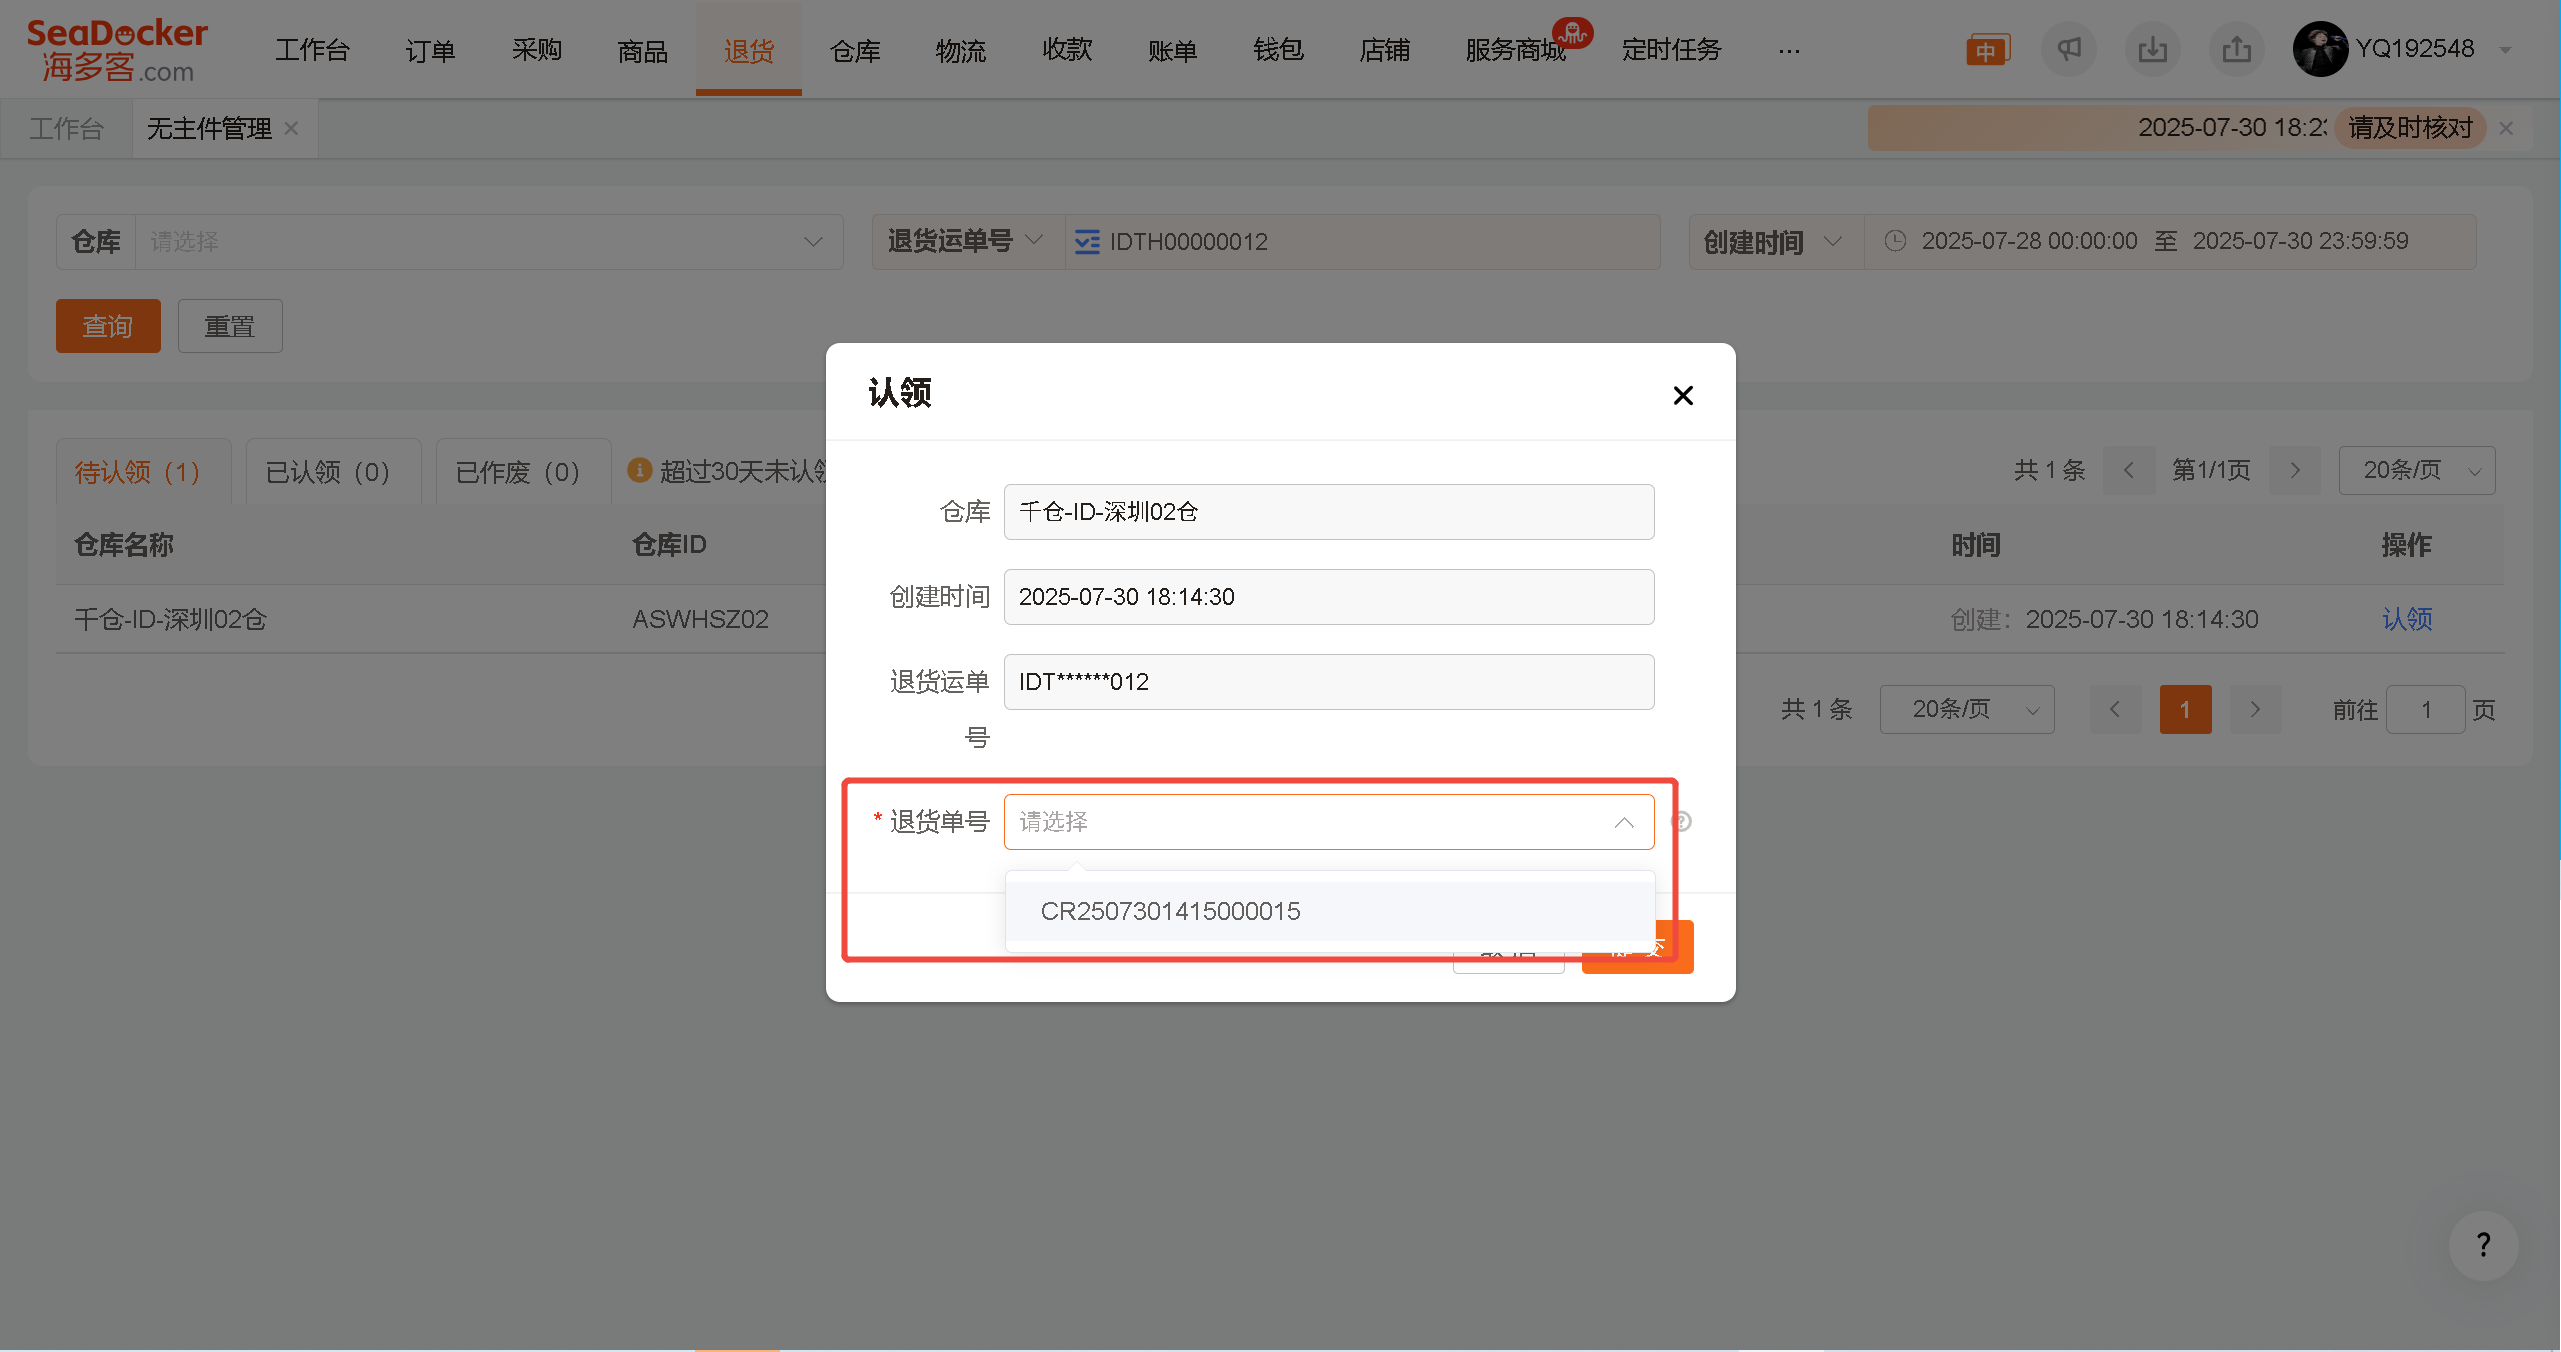Go to previous page in bottom pager
Viewport: 2561px width, 1352px height.
tap(2115, 709)
